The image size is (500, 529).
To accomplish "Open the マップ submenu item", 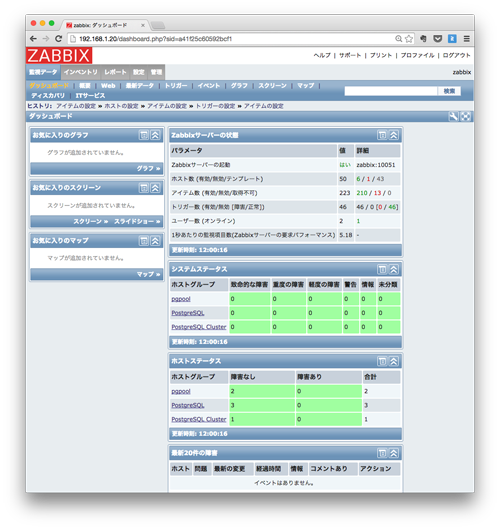I will 306,86.
